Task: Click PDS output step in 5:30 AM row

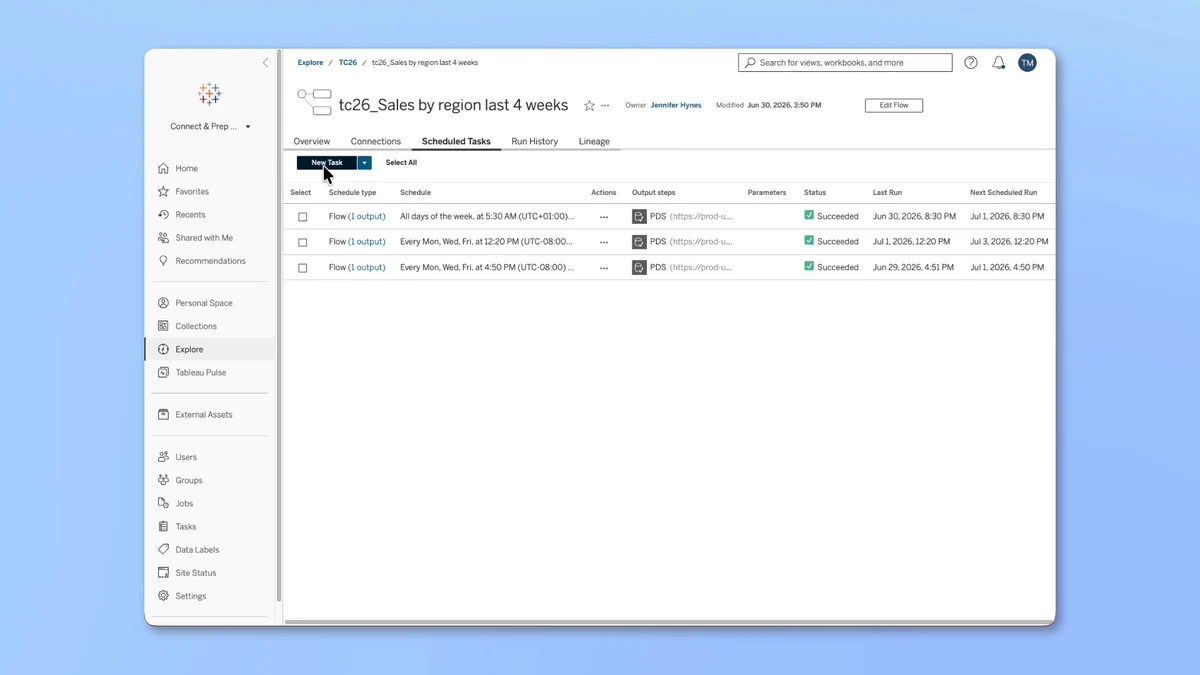Action: (683, 216)
